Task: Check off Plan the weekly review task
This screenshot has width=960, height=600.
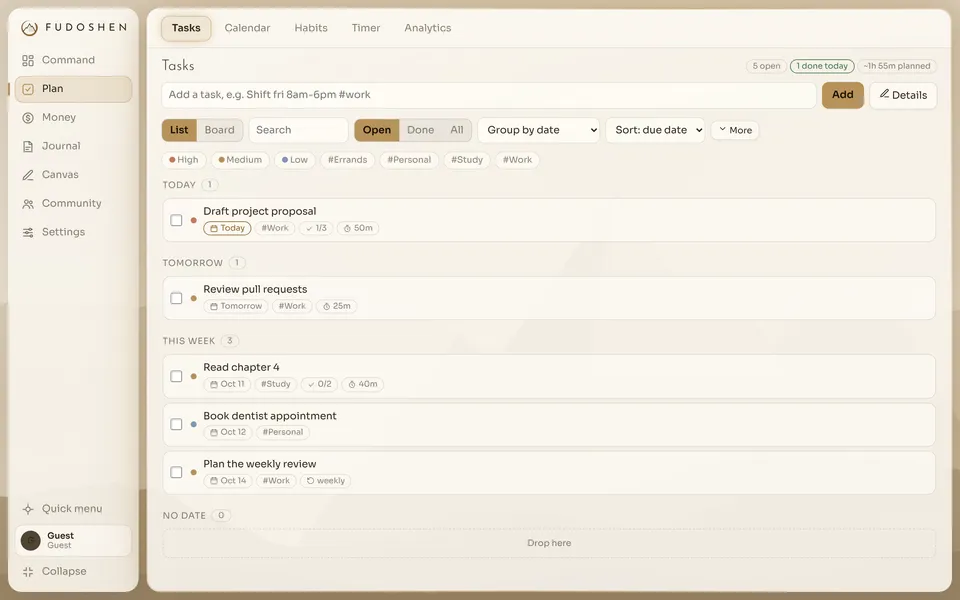Action: point(176,473)
